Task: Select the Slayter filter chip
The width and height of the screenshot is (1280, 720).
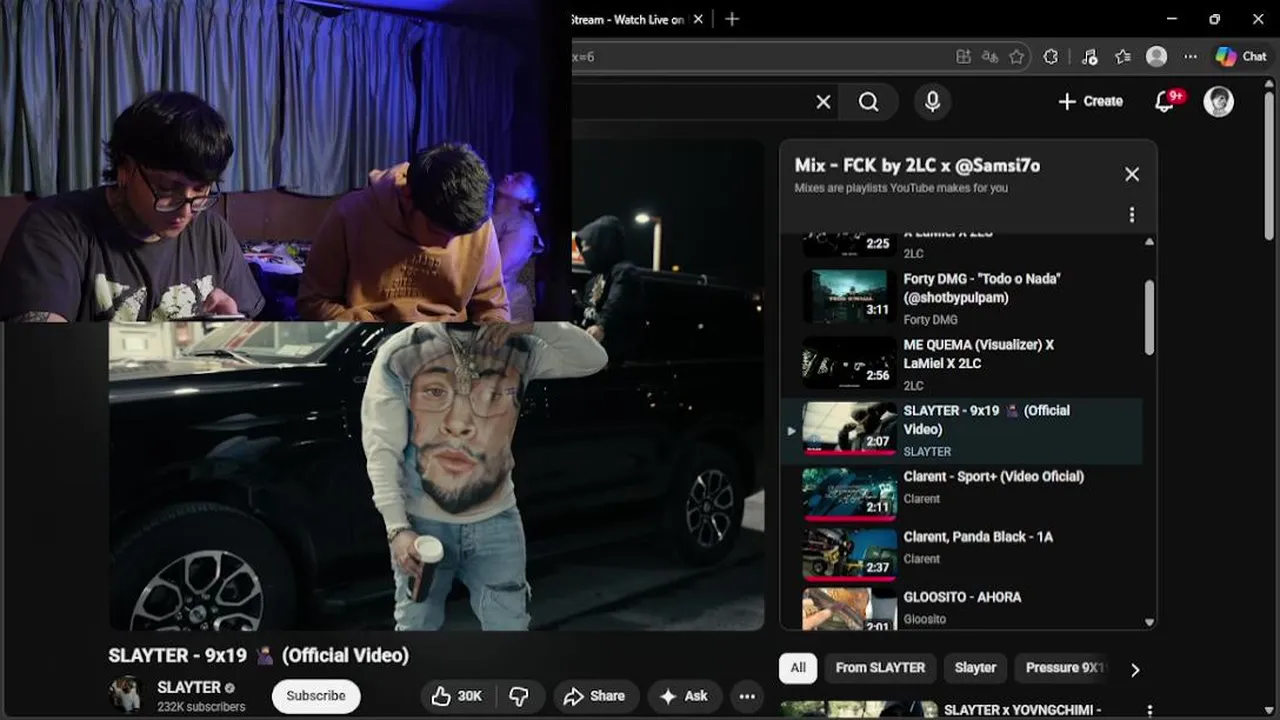Action: (x=975, y=668)
